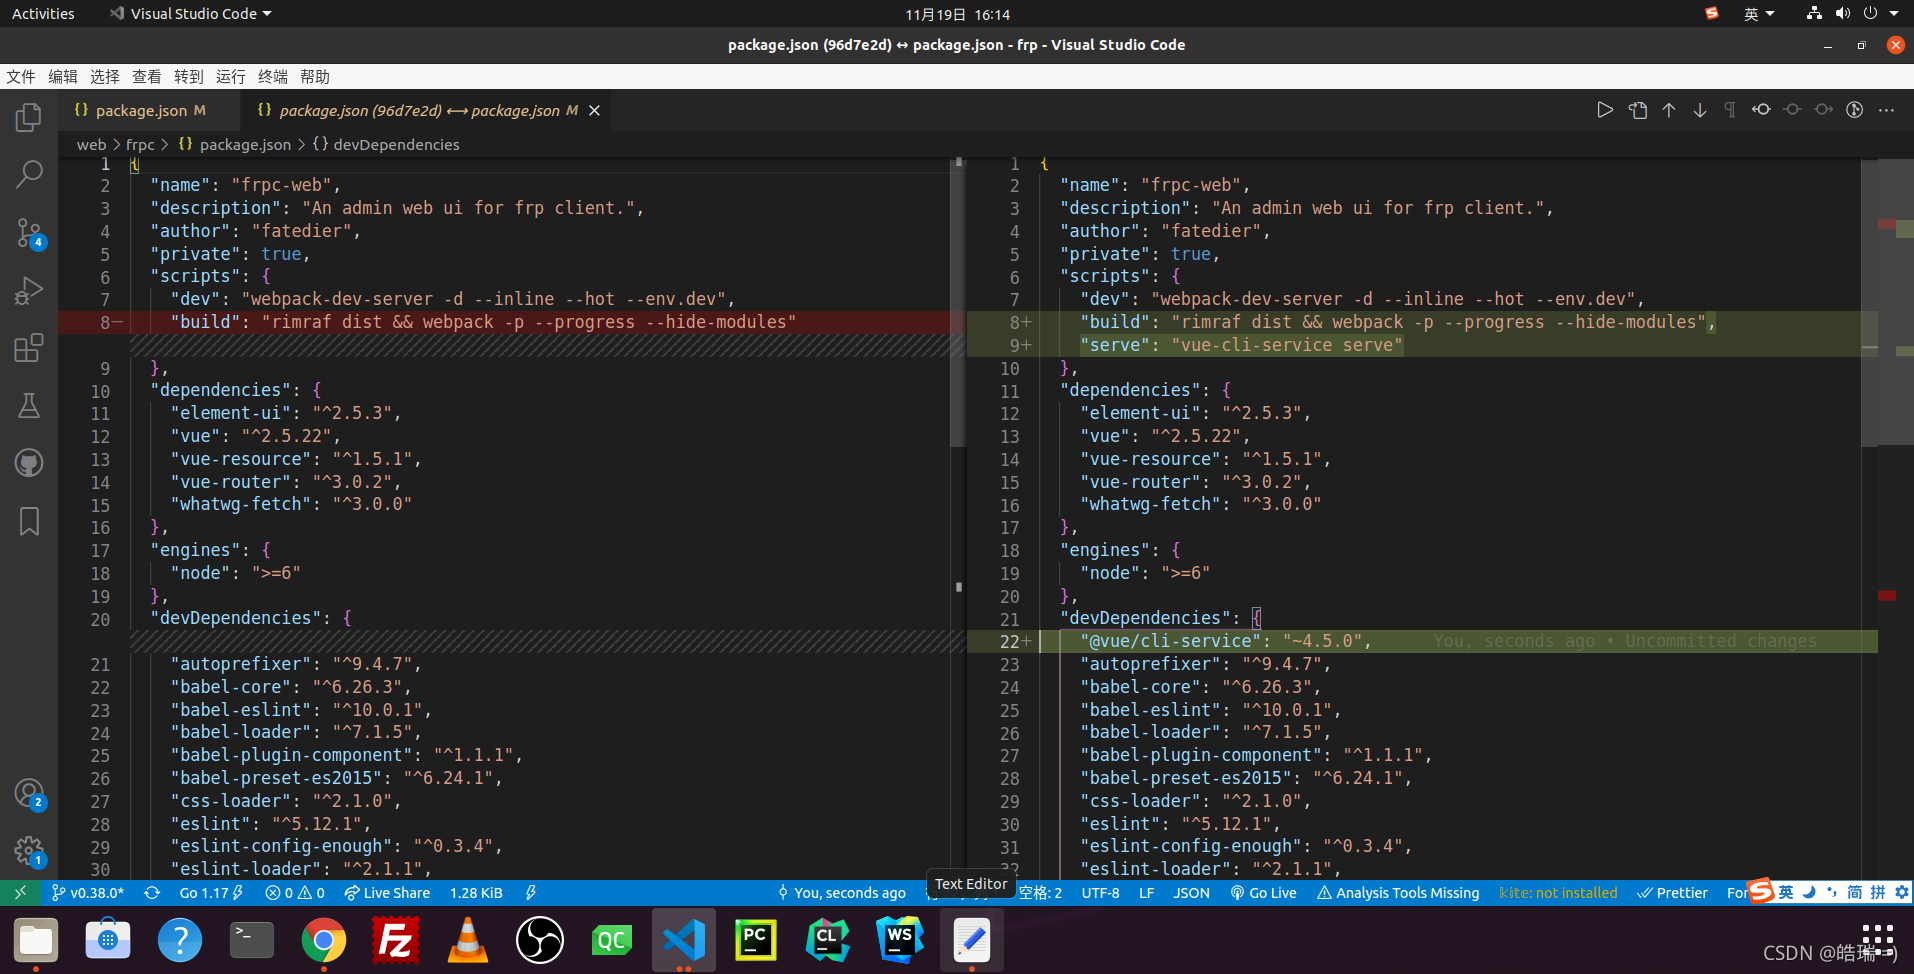Click Prettier in status bar
Viewport: 1914px width, 974px height.
pyautogui.click(x=1672, y=893)
